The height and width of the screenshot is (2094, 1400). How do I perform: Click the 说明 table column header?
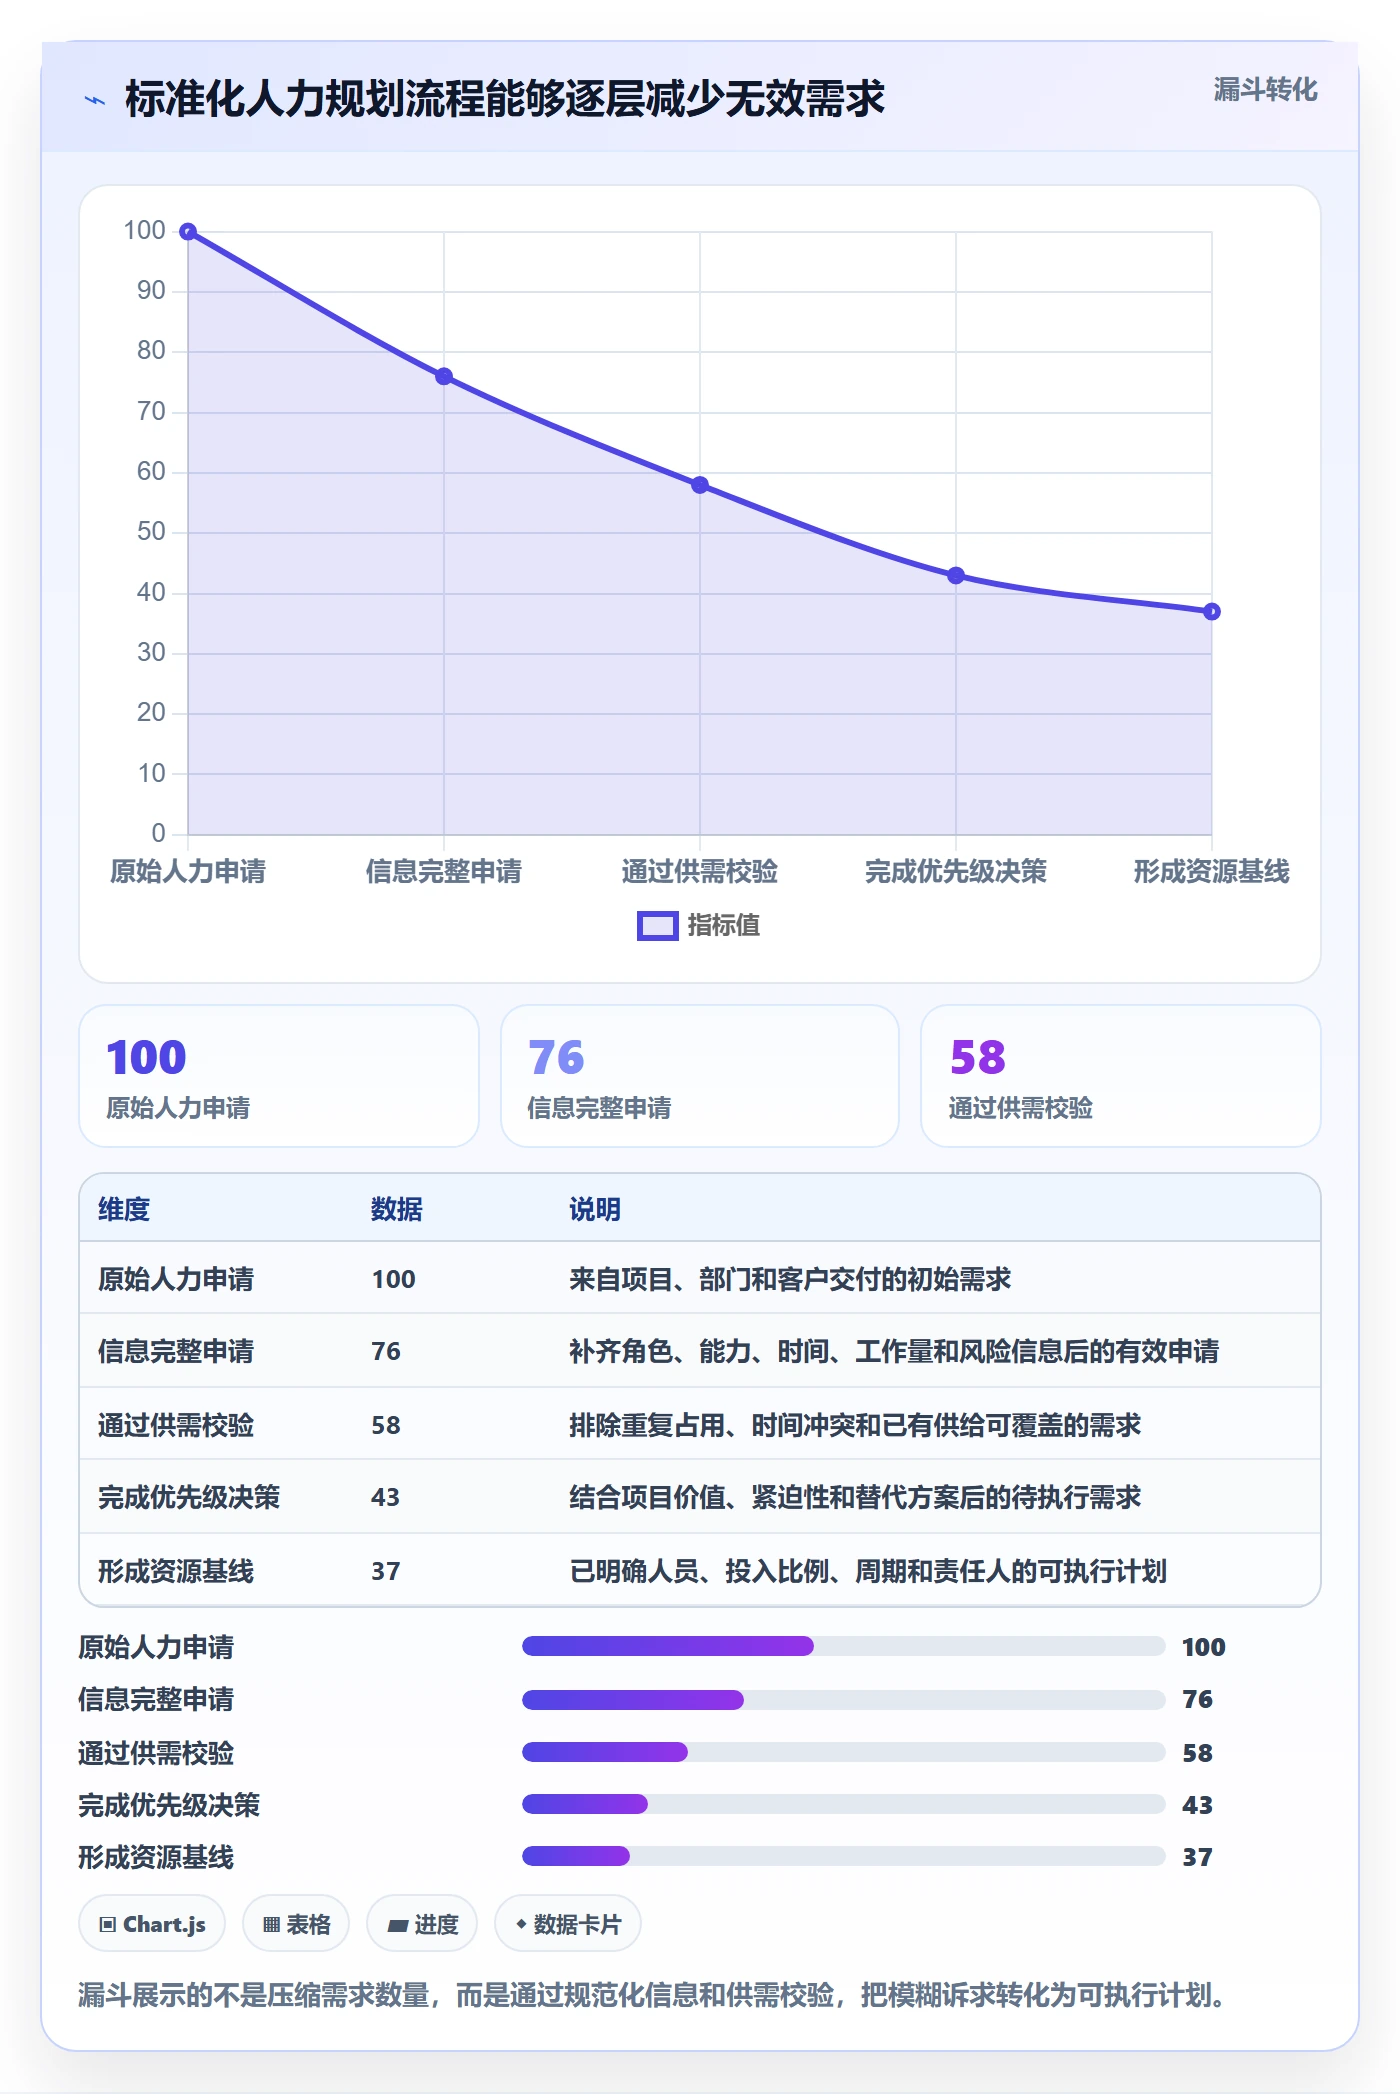595,1210
